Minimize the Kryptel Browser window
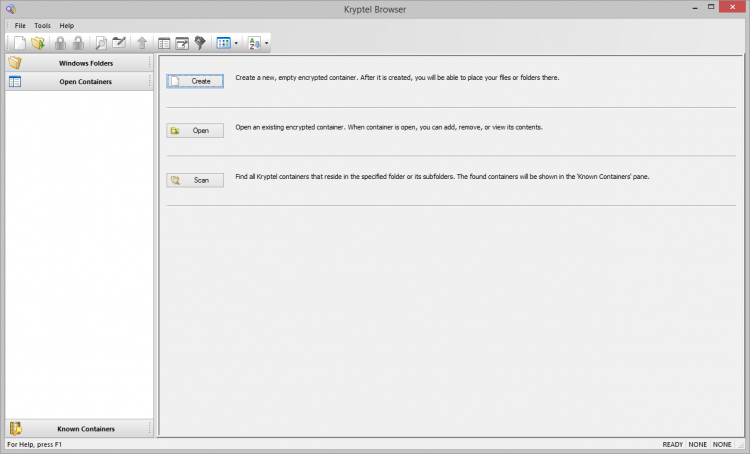 (695, 7)
